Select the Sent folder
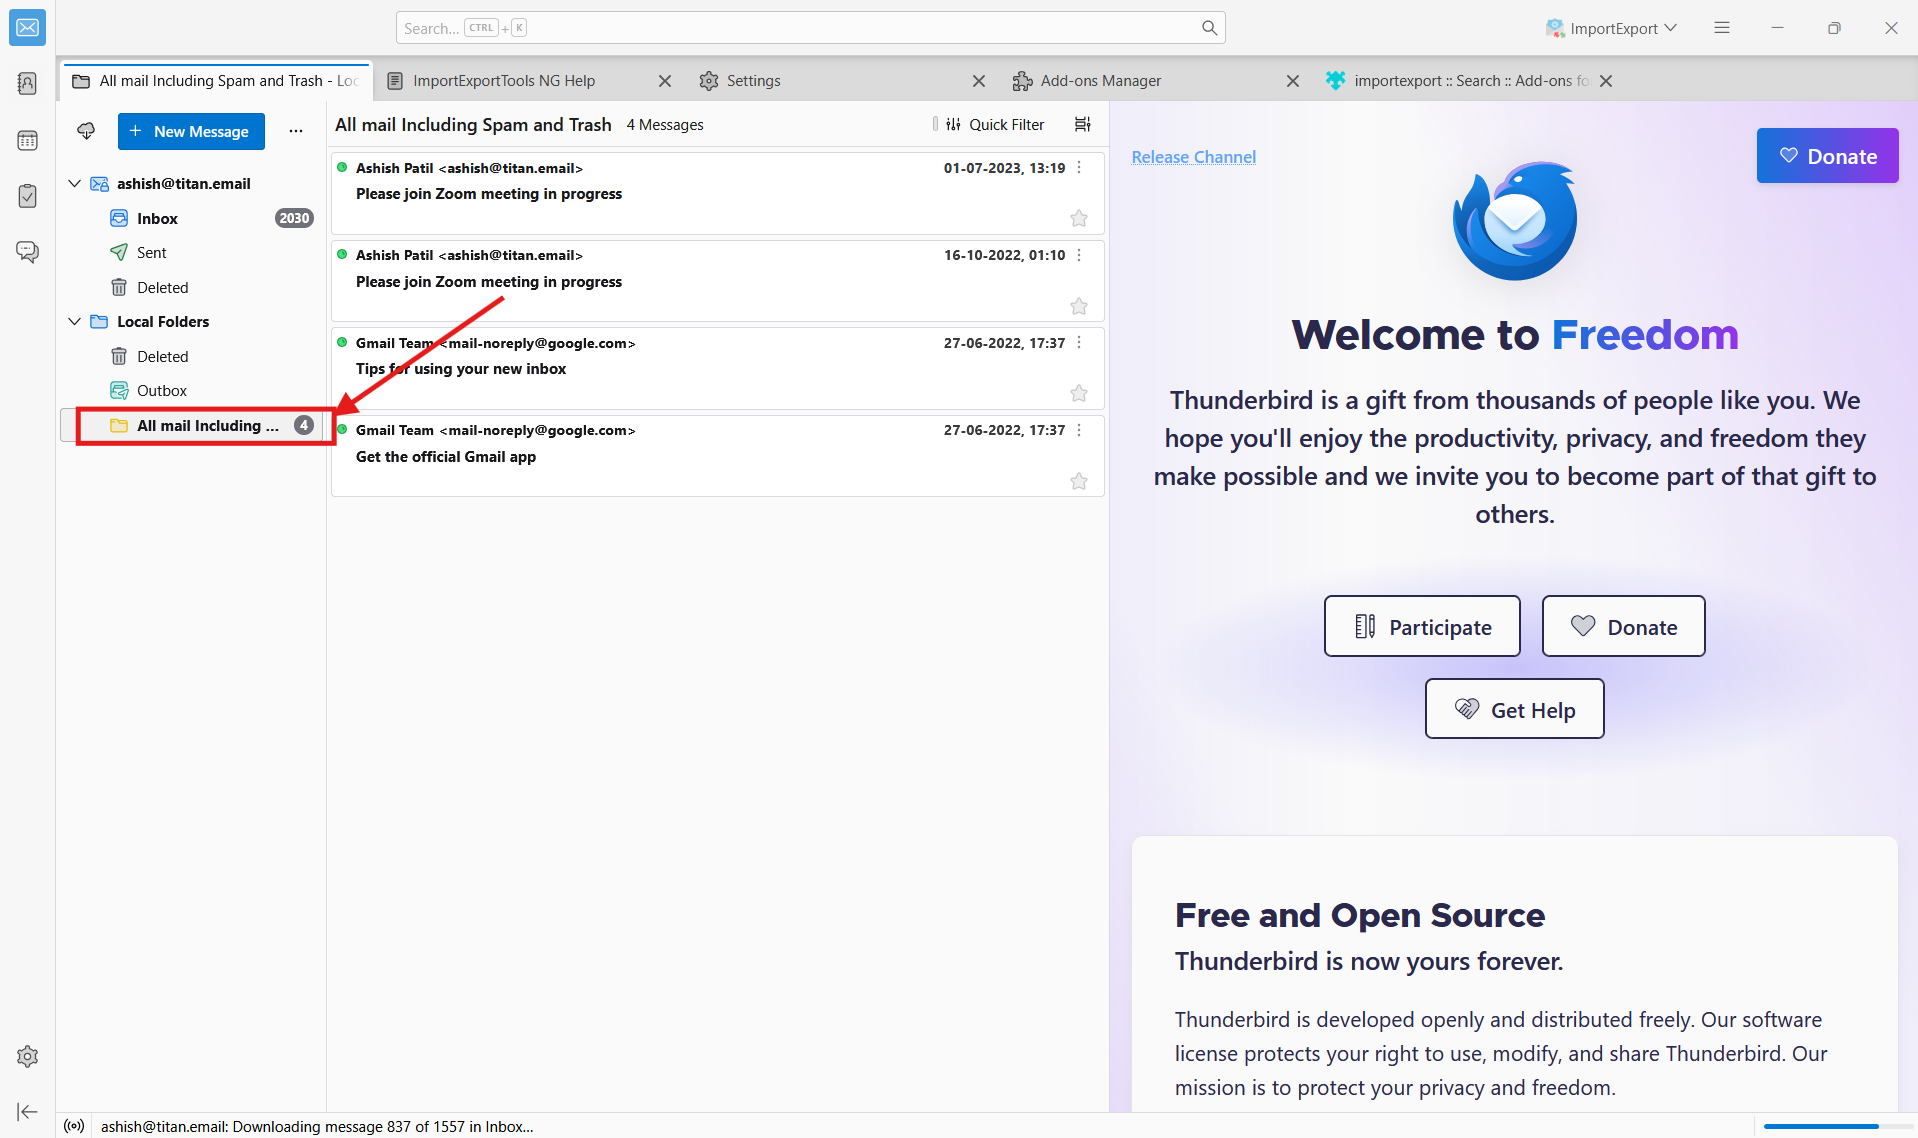1918x1138 pixels. [x=192, y=253]
